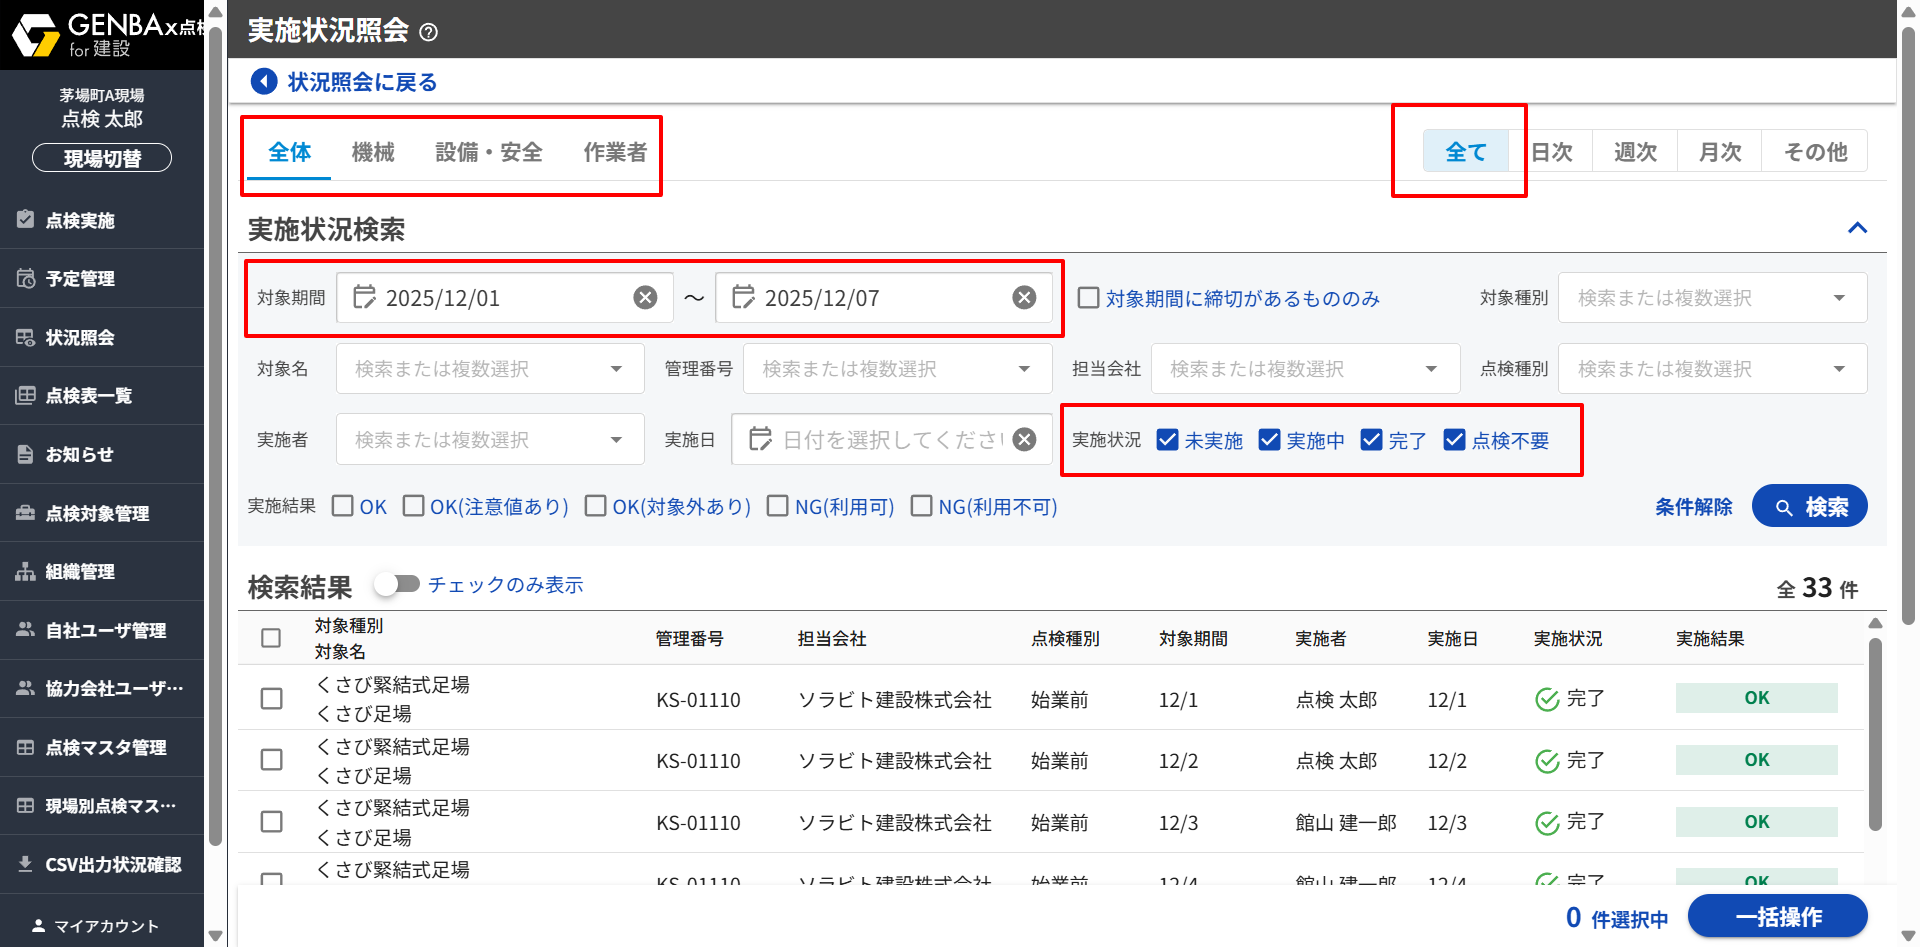
Task: Collapse the 実施状況検索 panel with the chevron
Action: coord(1857,228)
